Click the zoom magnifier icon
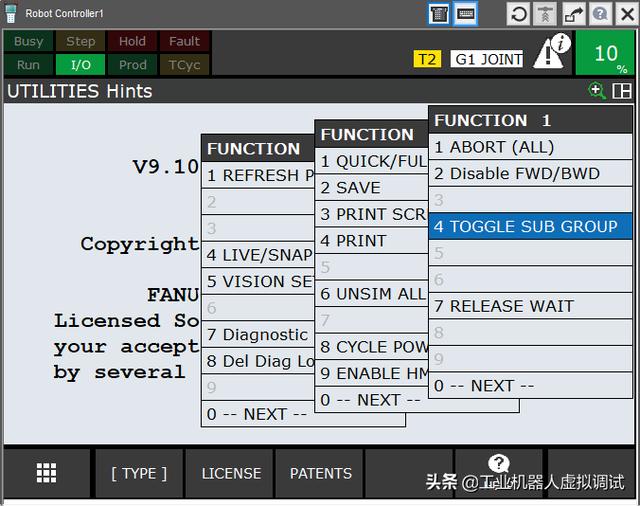Viewport: 640px width, 506px height. (x=597, y=91)
